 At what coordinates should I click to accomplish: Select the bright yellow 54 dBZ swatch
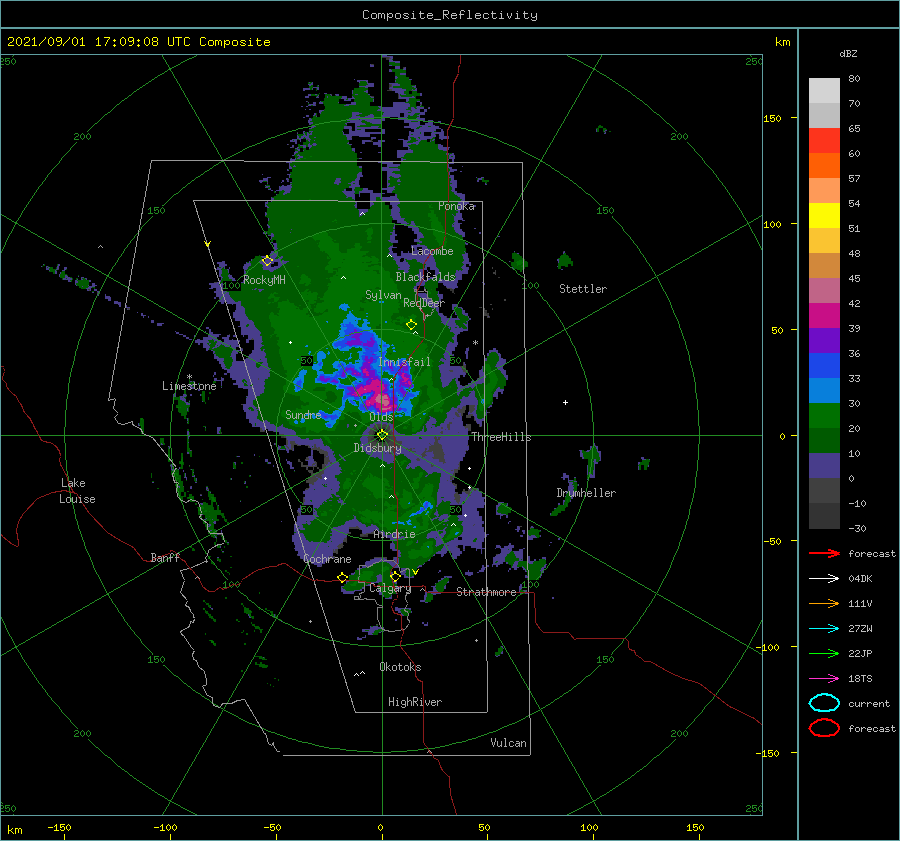tap(824, 215)
